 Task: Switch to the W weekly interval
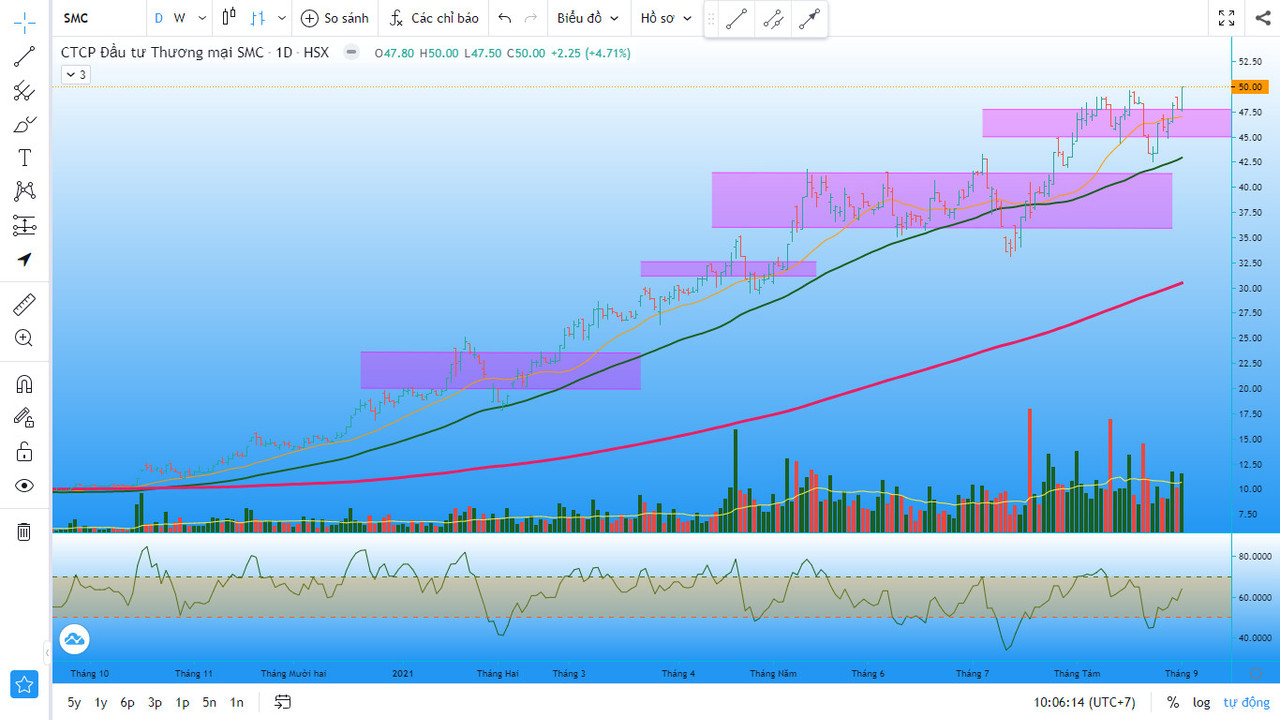pos(179,18)
